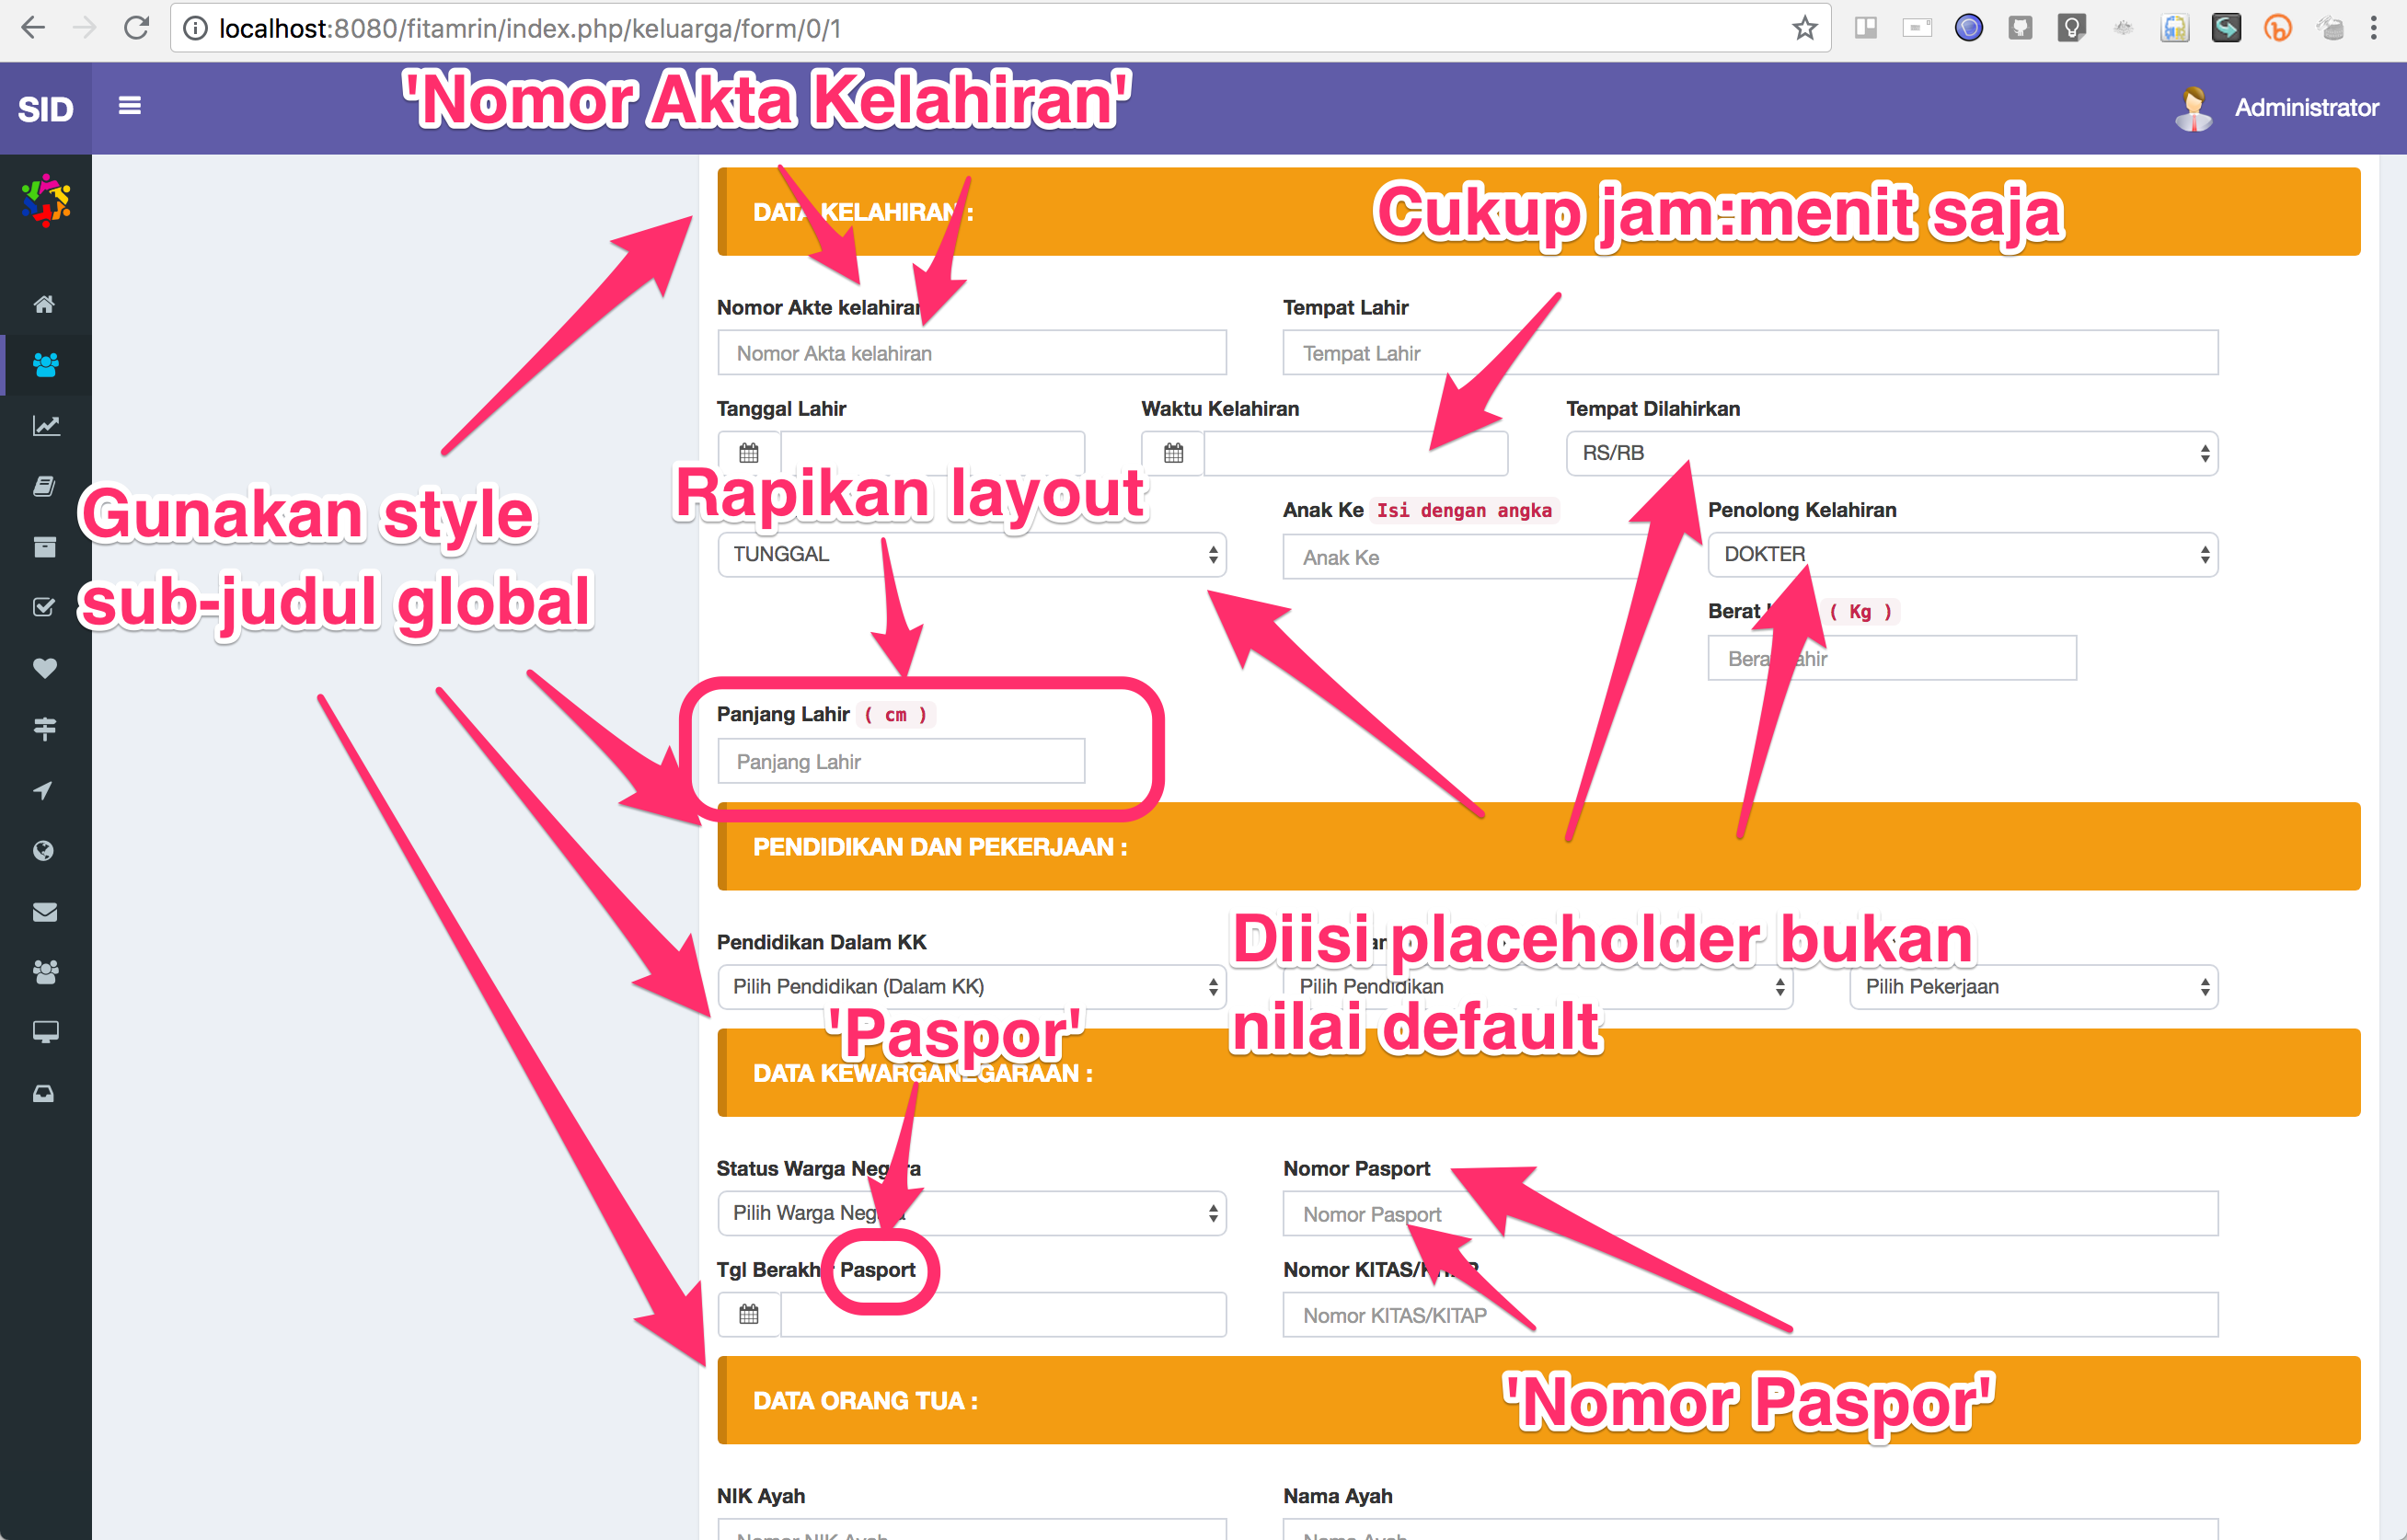Open the archive box sidebar icon
This screenshot has height=1540, width=2407.
[45, 546]
